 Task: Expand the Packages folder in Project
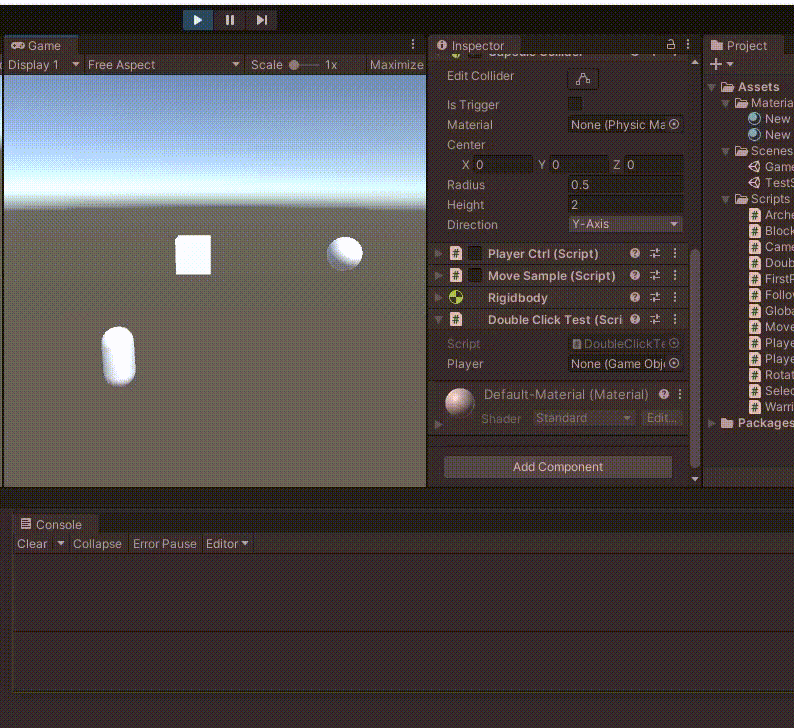click(712, 423)
